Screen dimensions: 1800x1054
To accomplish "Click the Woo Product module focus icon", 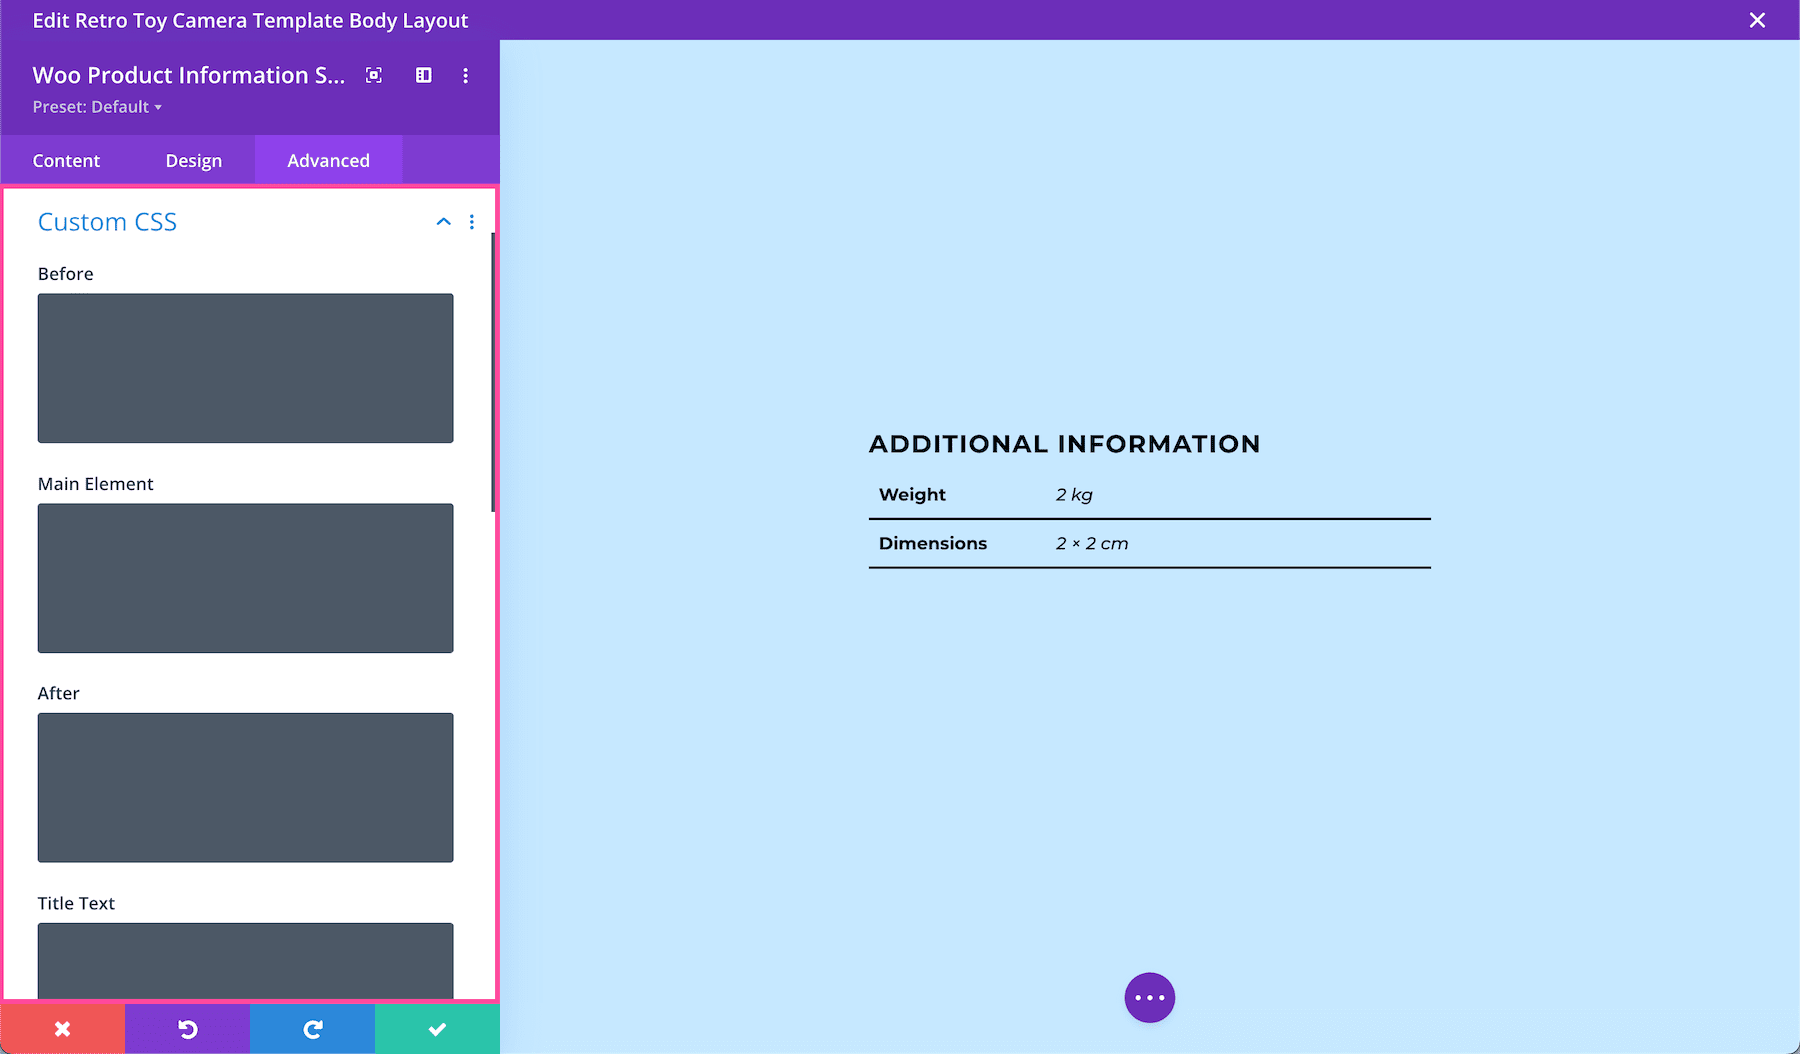I will (x=373, y=75).
